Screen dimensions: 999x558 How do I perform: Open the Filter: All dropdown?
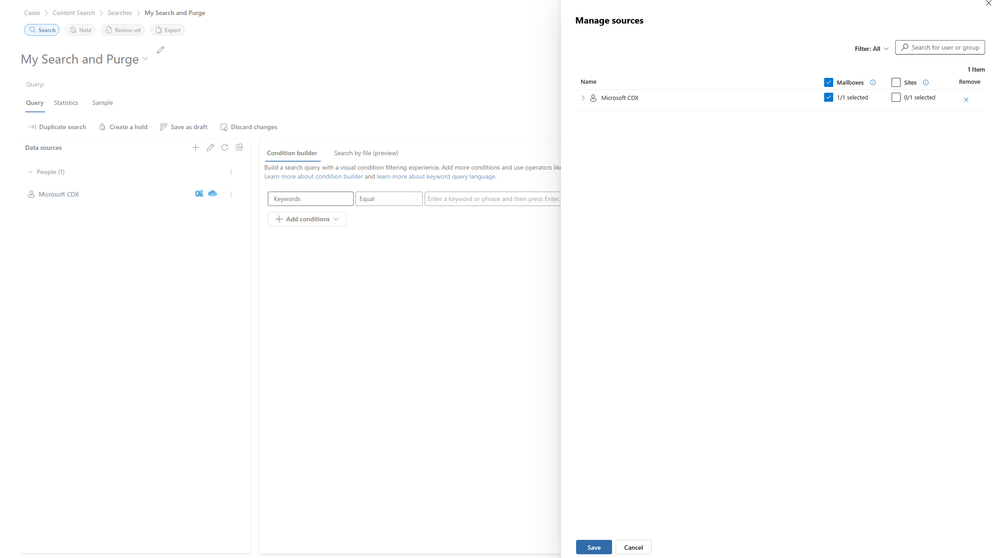click(871, 48)
